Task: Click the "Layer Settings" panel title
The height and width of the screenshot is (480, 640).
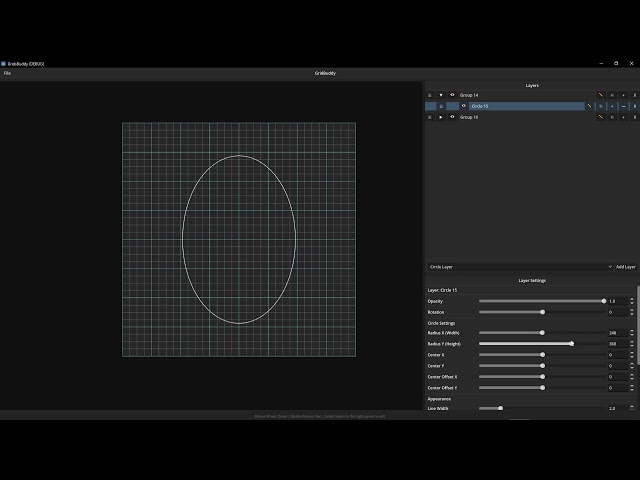Action: point(532,281)
